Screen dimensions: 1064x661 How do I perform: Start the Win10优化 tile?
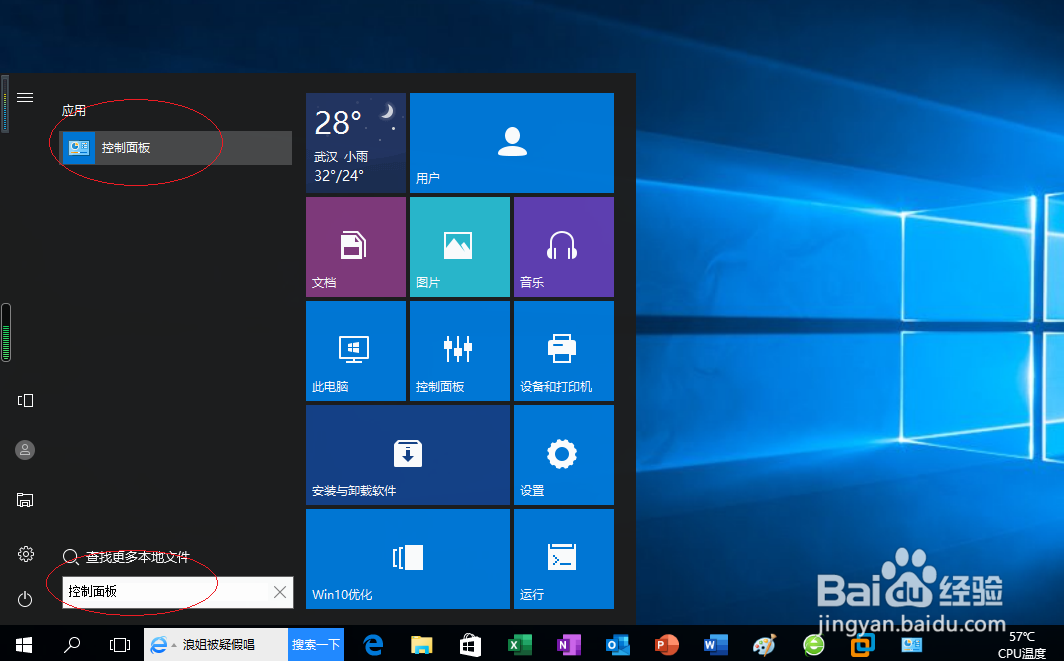407,558
